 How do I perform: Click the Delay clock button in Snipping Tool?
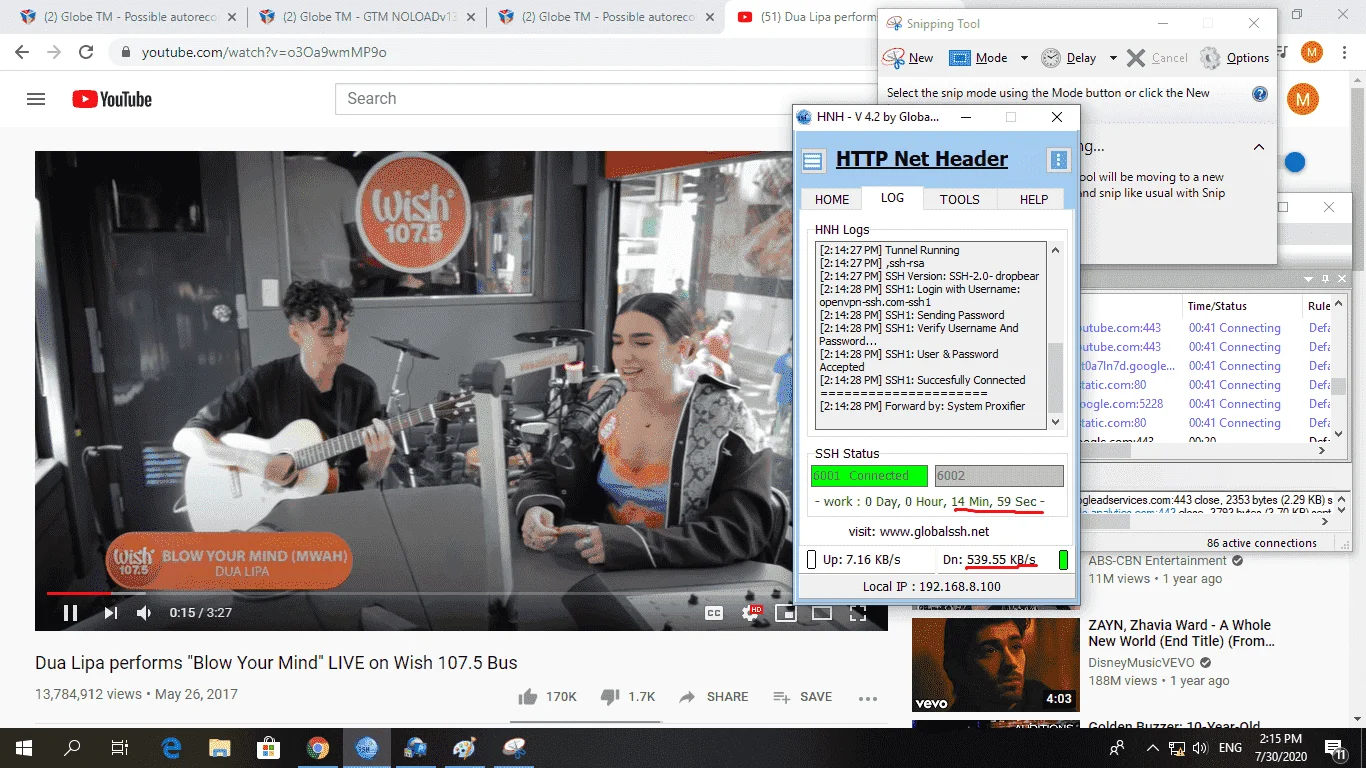click(x=1069, y=58)
